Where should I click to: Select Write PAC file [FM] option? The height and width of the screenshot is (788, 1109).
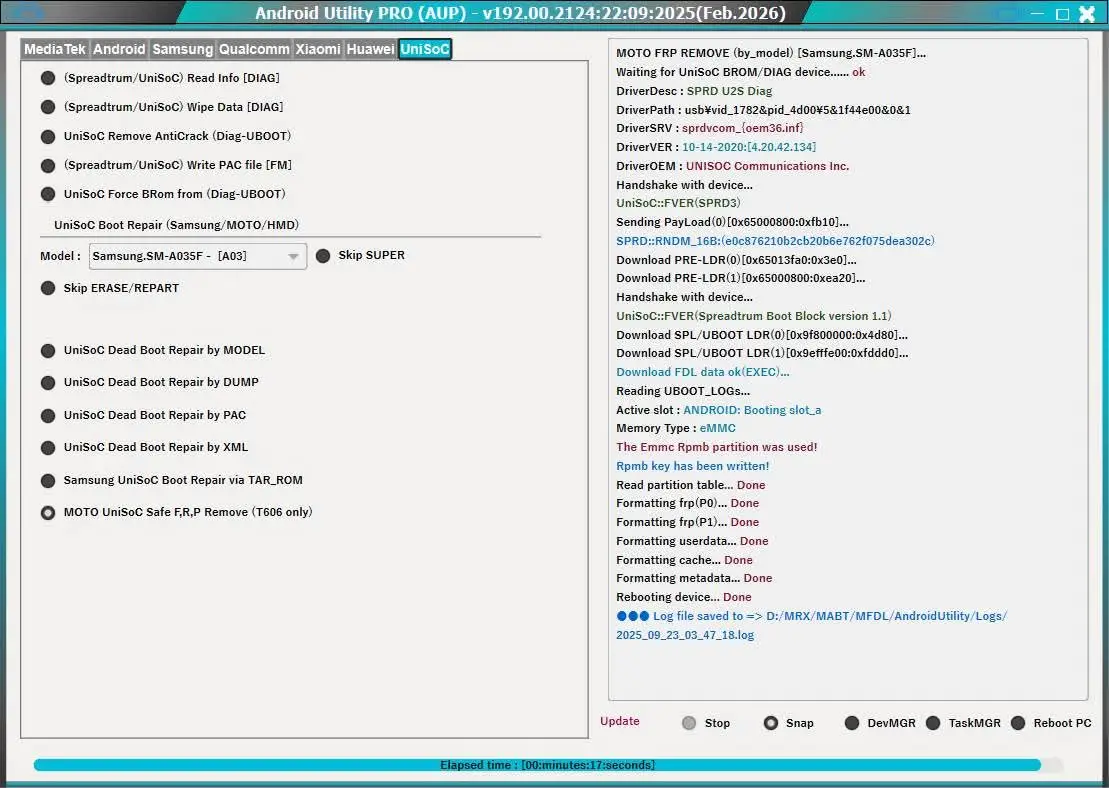point(48,165)
